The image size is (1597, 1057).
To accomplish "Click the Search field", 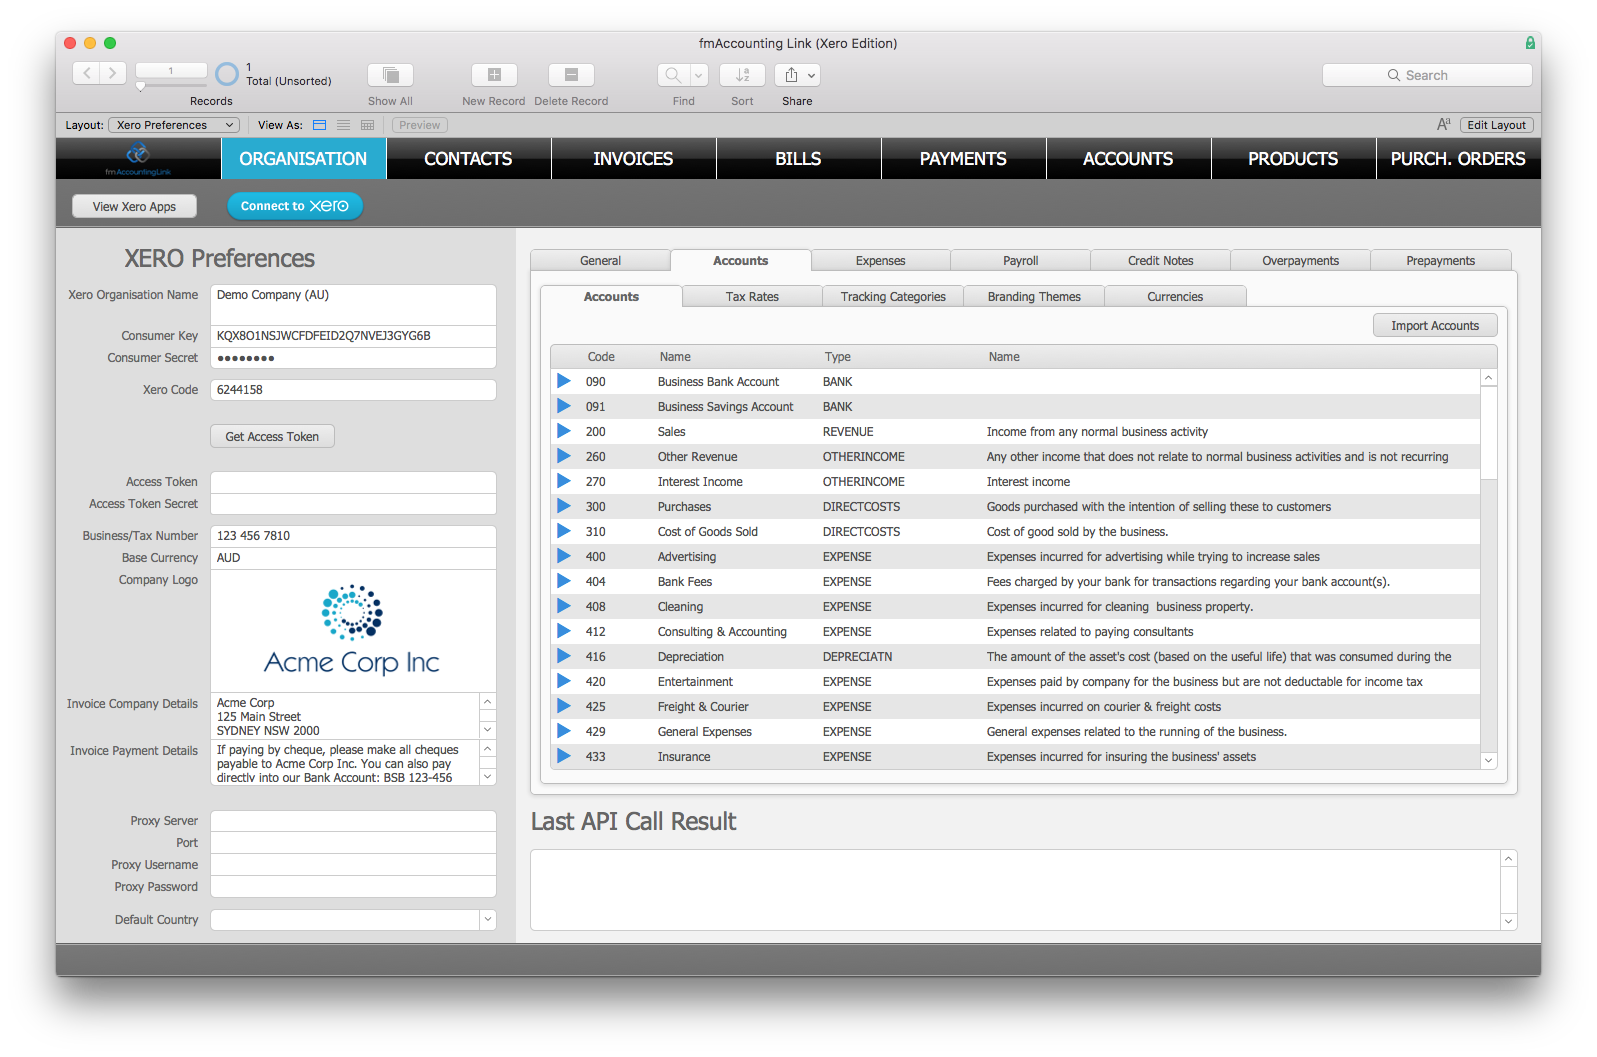I will 1427,75.
